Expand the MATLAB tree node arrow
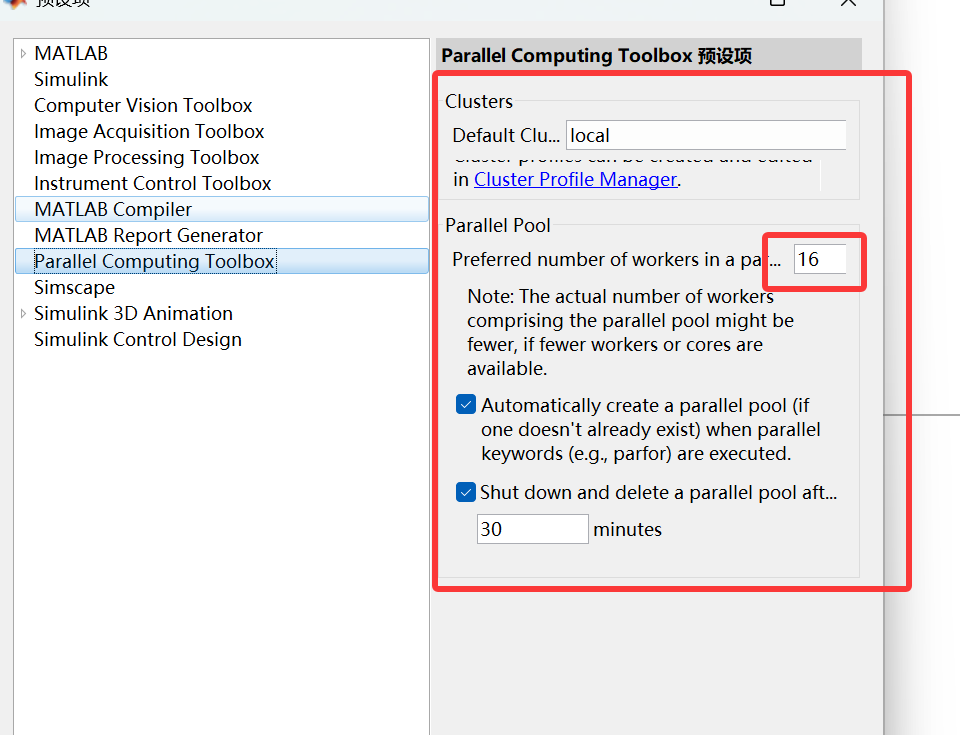Screen dimensions: 960x735 pos(23,54)
